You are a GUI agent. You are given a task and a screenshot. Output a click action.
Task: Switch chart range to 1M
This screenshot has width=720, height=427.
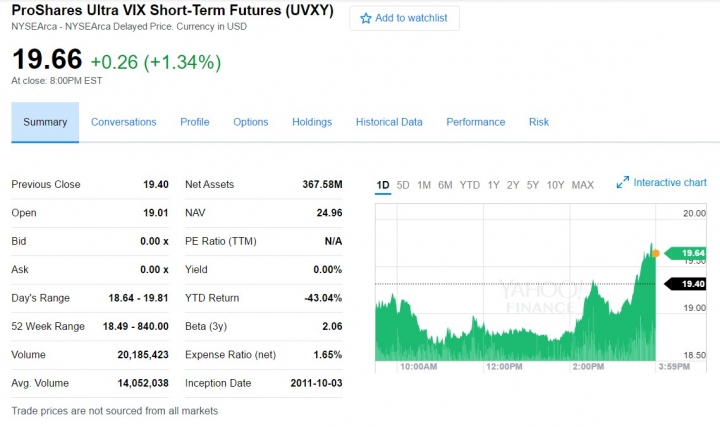[424, 185]
